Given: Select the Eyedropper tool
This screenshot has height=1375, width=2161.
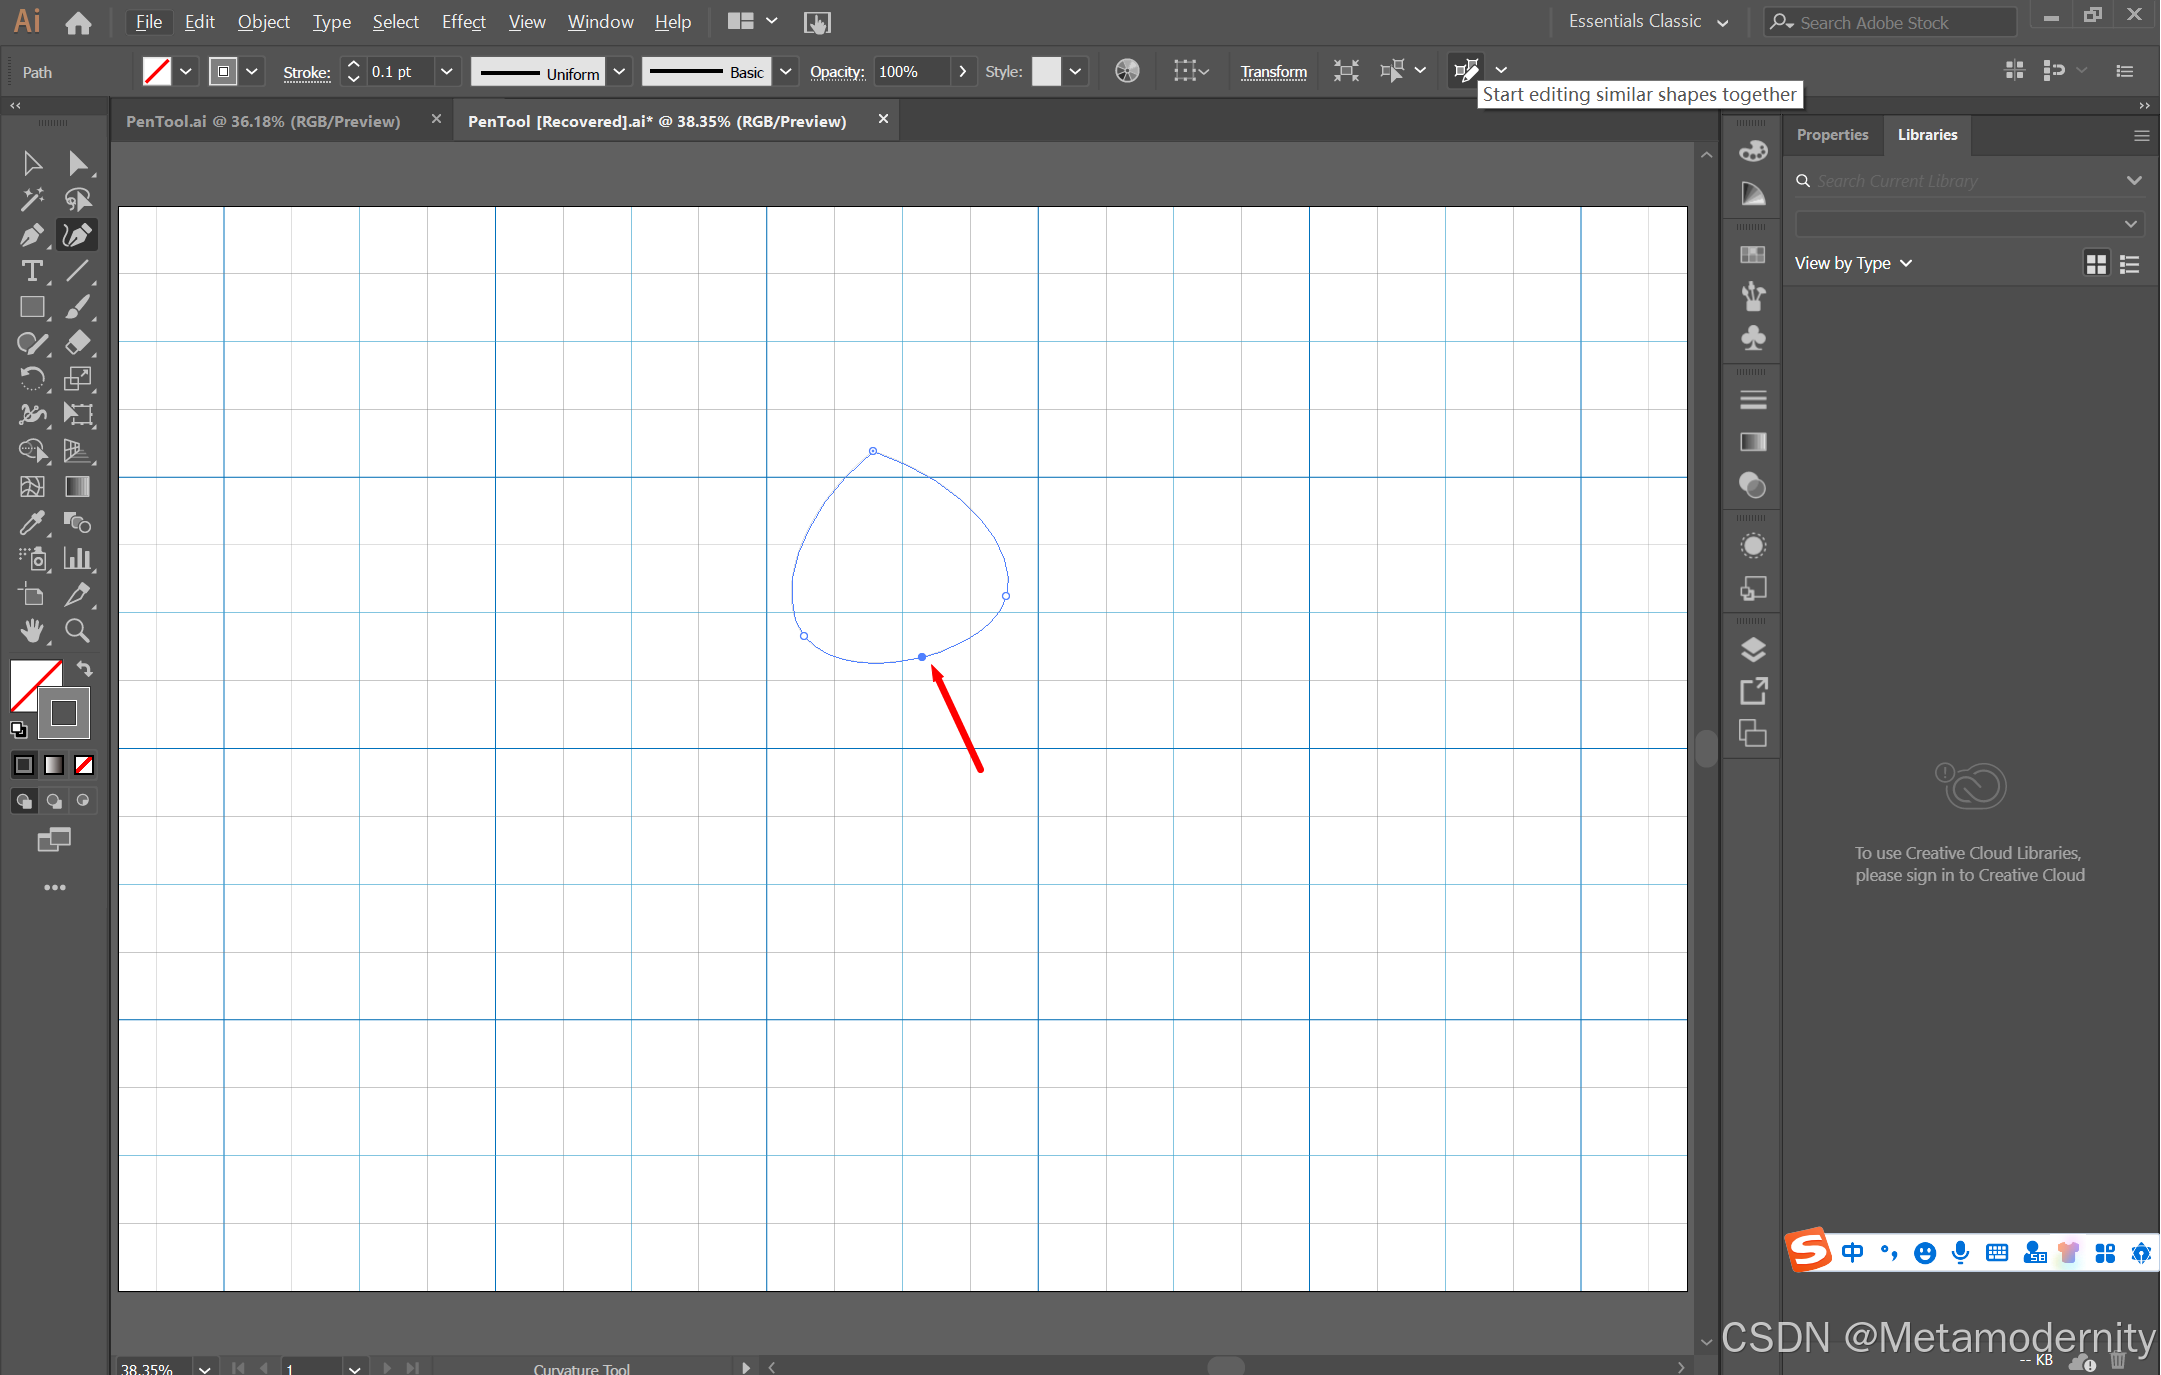Looking at the screenshot, I should [x=32, y=522].
